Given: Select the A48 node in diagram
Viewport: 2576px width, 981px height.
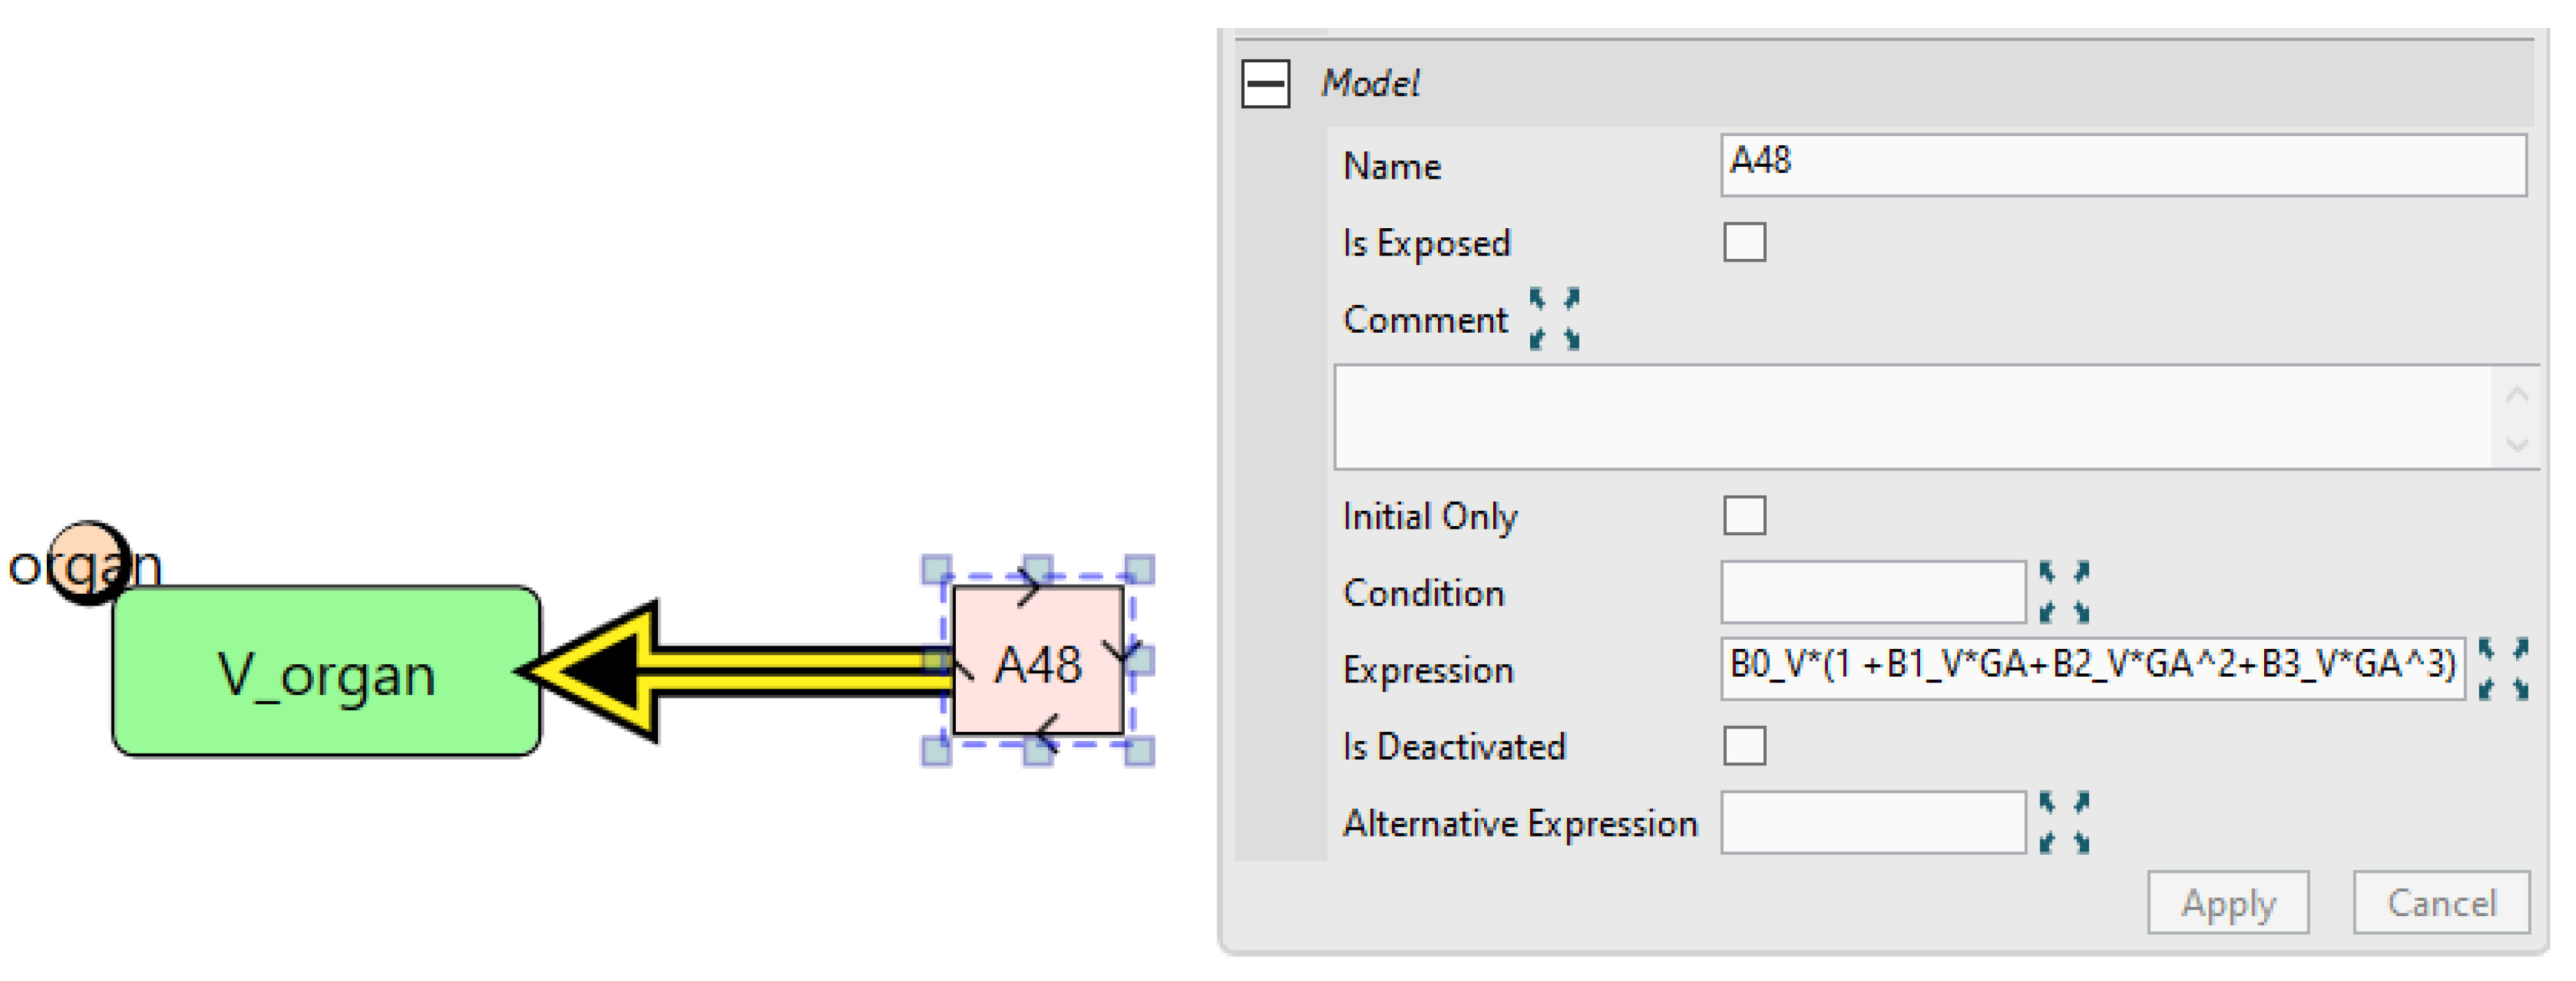Looking at the screenshot, I should [x=1038, y=662].
